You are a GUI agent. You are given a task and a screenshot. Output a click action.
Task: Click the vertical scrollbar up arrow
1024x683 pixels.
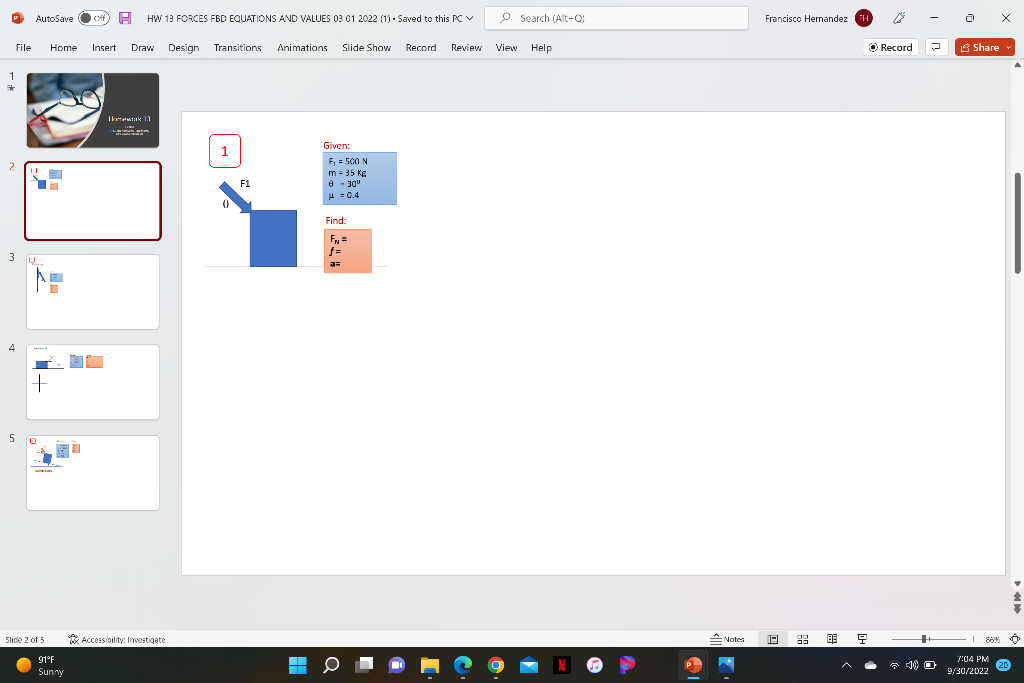coord(1017,65)
